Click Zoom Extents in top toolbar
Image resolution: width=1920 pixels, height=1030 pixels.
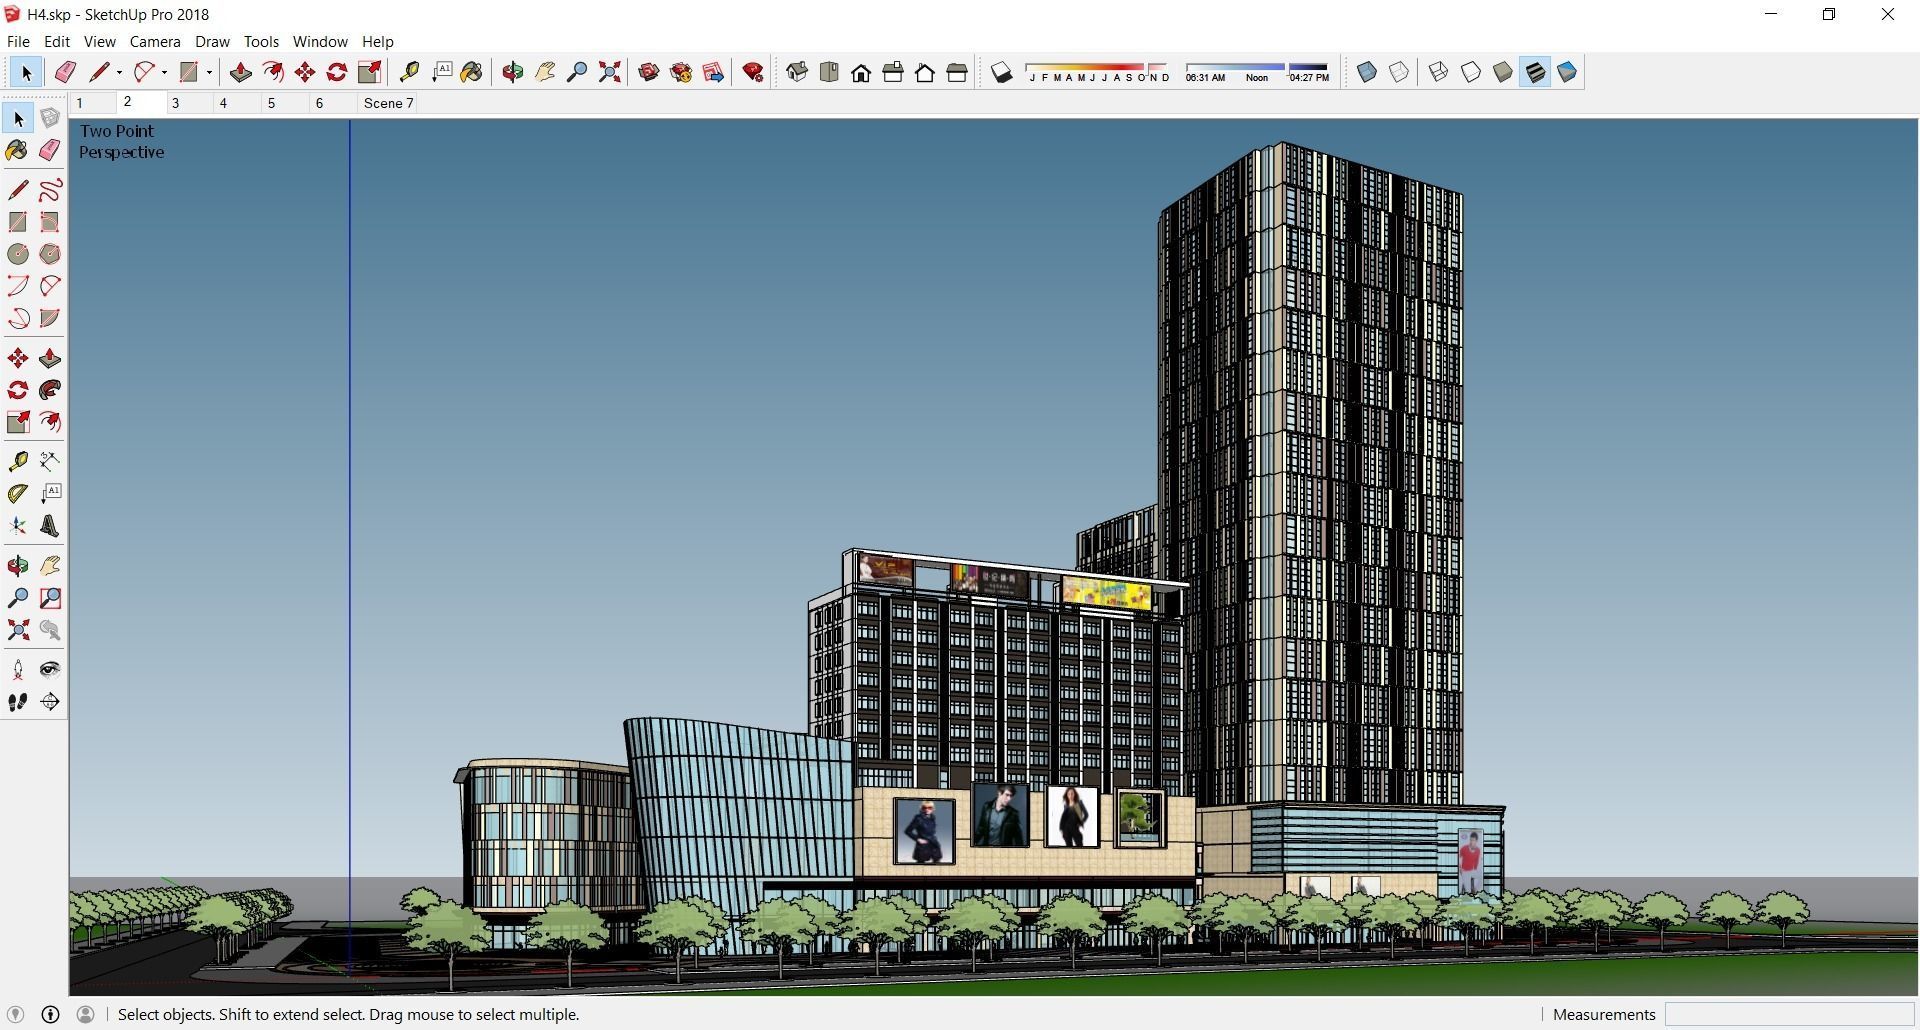(609, 72)
